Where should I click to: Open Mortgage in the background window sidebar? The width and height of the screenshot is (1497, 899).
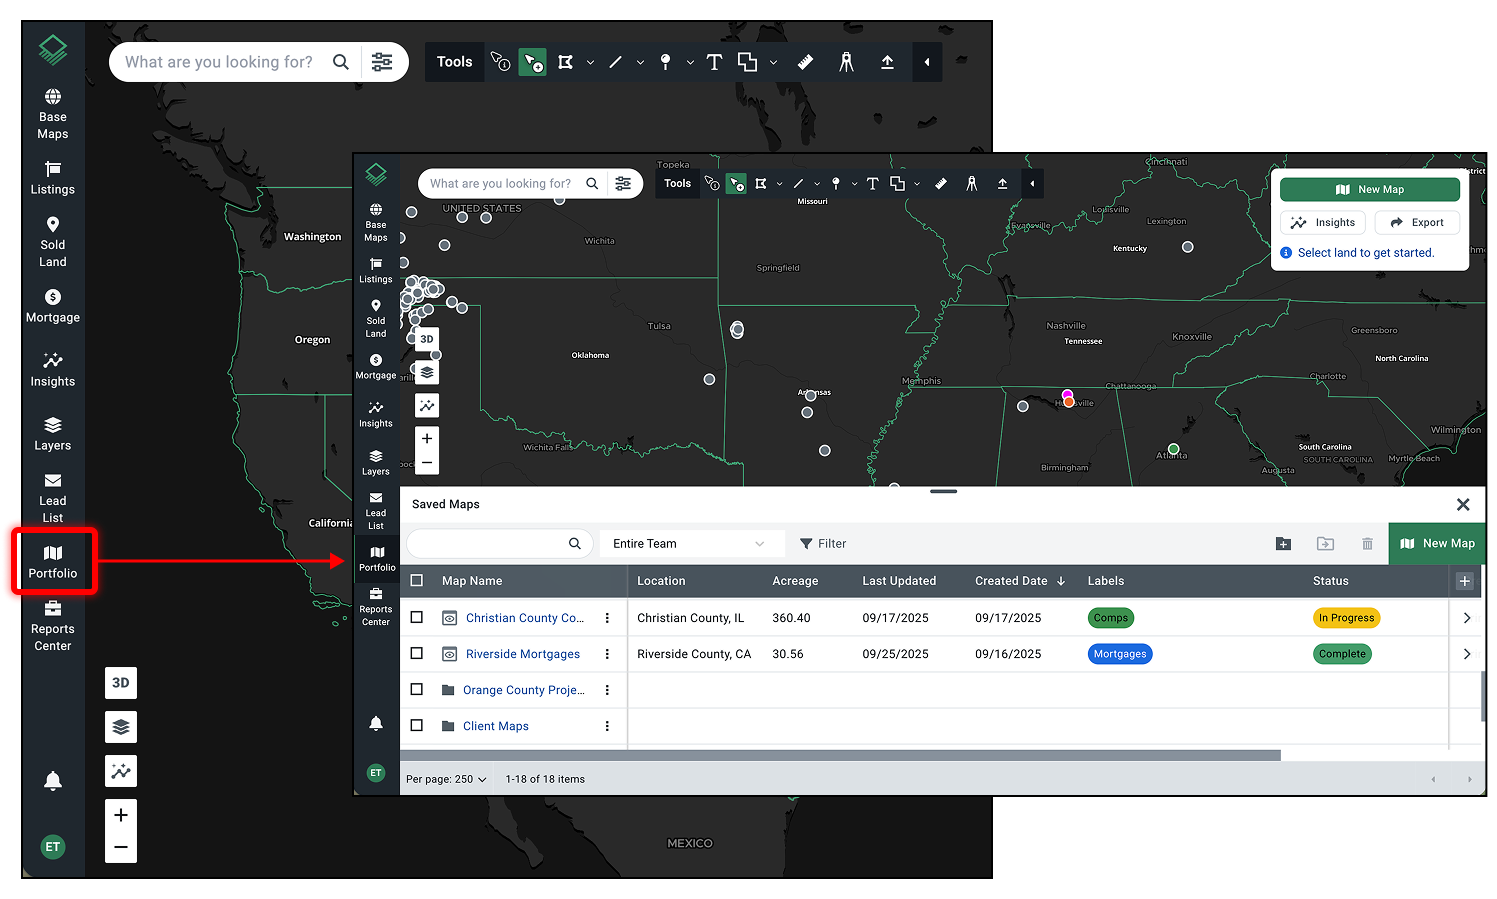[53, 306]
